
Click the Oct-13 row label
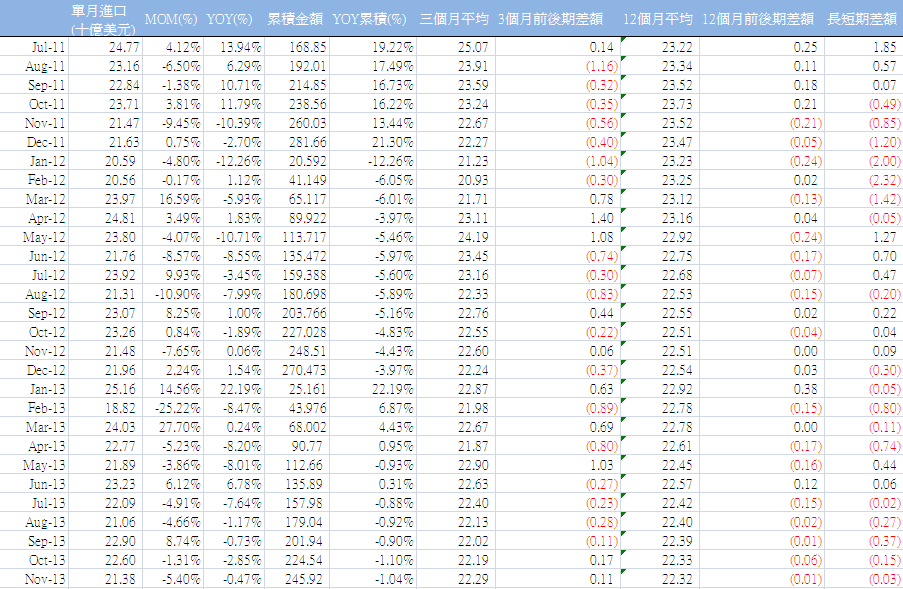pos(47,560)
